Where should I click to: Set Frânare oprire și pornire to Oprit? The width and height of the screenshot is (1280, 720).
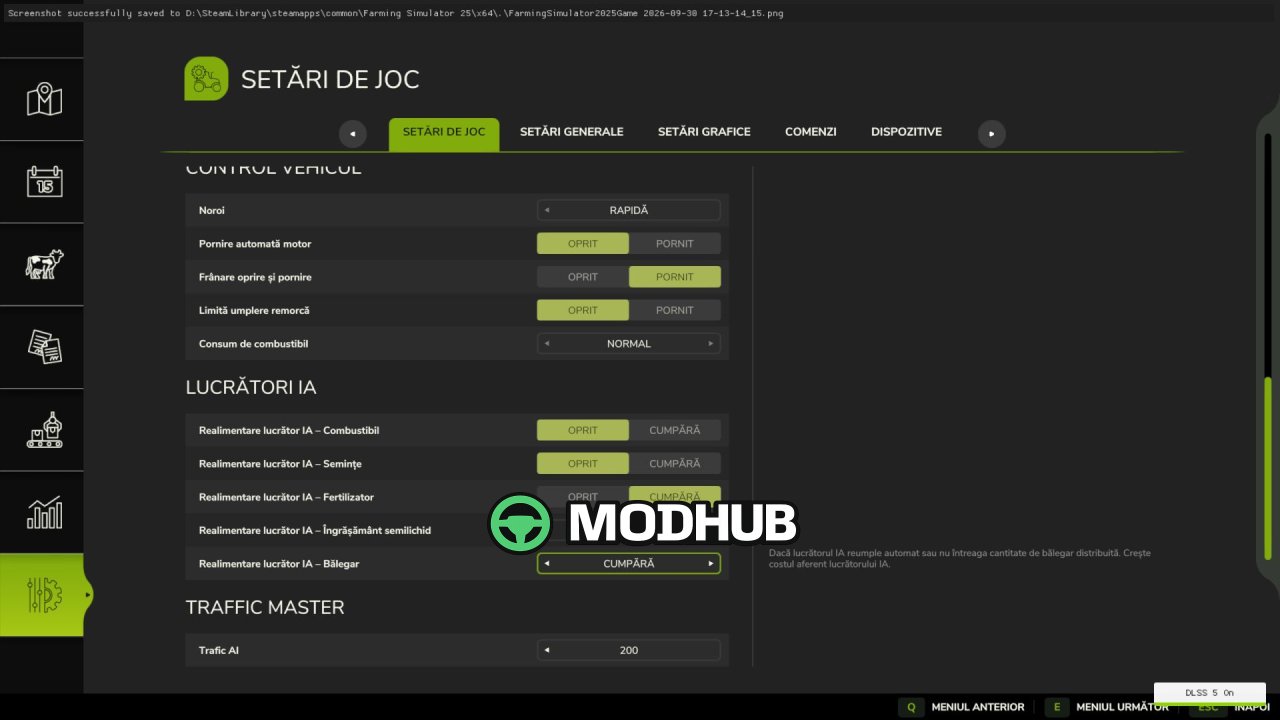tap(583, 277)
